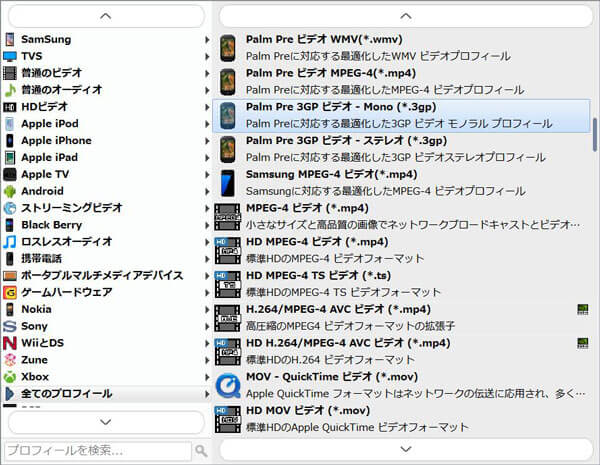Open the Apple iPad category
Image resolution: width=600 pixels, height=465 pixels.
coord(106,157)
